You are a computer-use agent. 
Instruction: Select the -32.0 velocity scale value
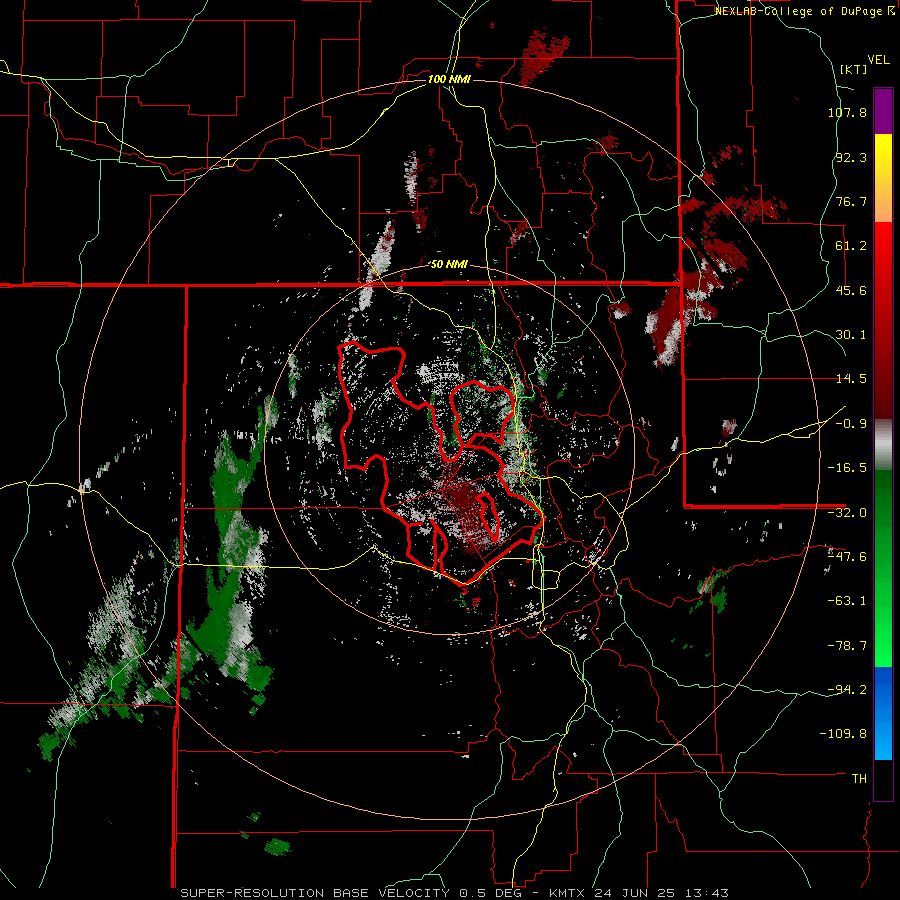(847, 513)
